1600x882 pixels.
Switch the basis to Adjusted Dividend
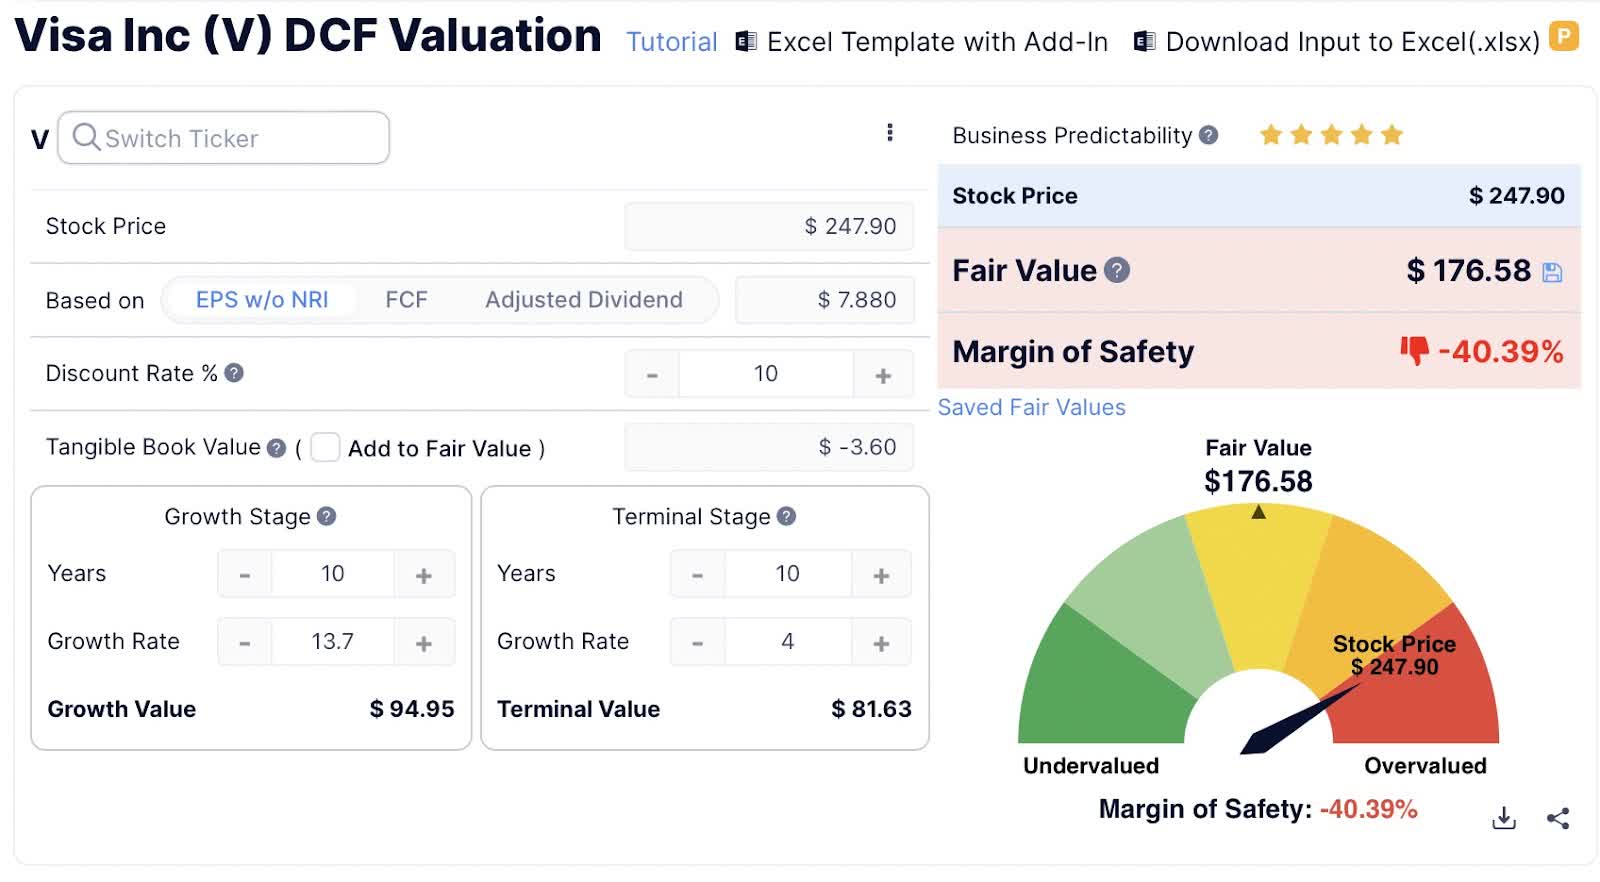click(584, 300)
